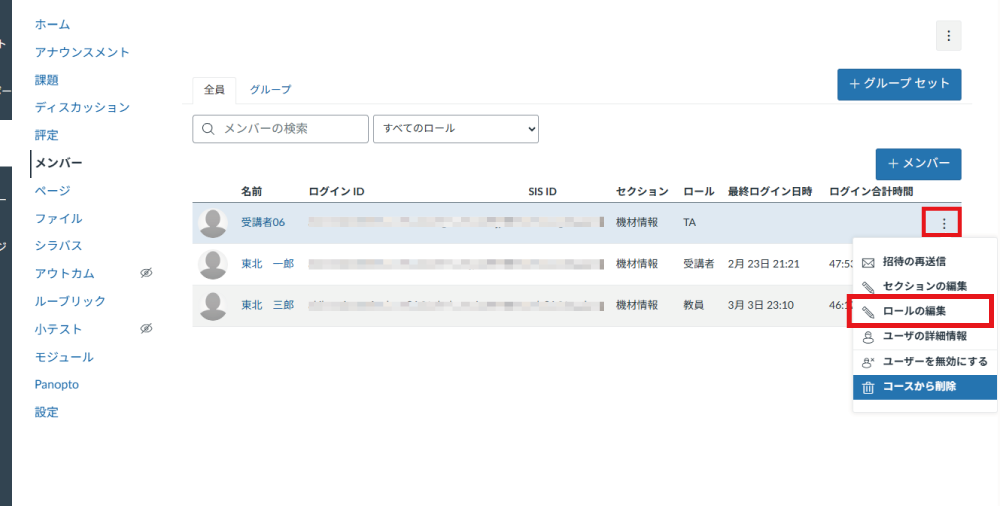Screen dimensions: 1000x506
Task: Open 評定 in course navigation
Action: (x=47, y=135)
